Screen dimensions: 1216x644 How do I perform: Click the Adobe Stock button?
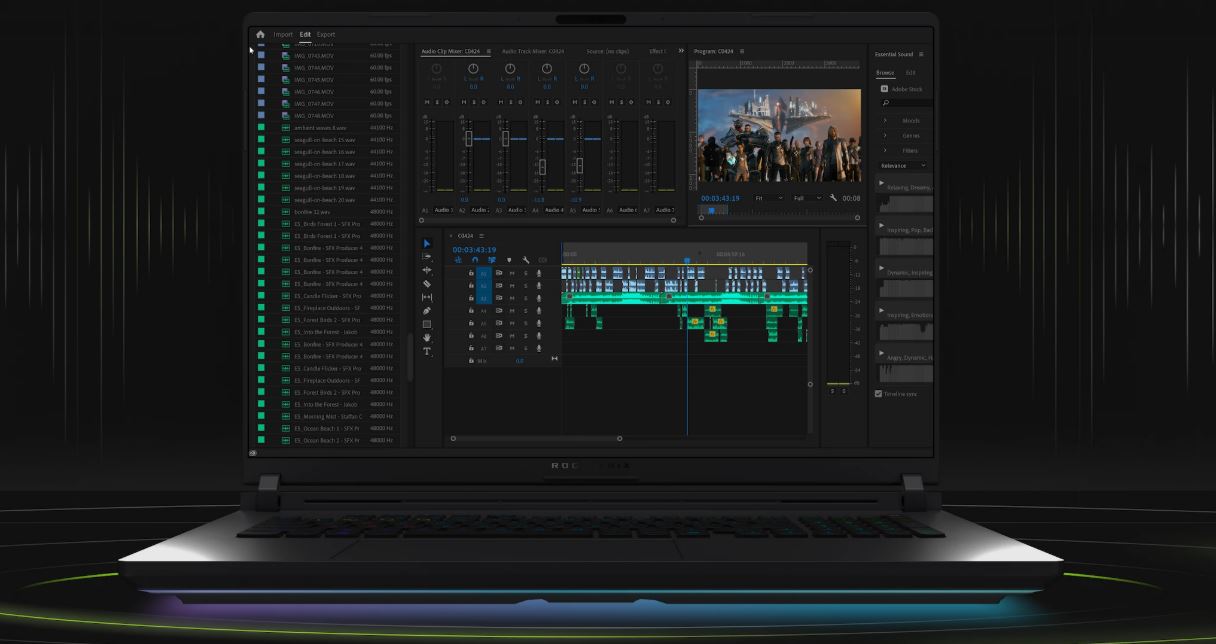900,88
